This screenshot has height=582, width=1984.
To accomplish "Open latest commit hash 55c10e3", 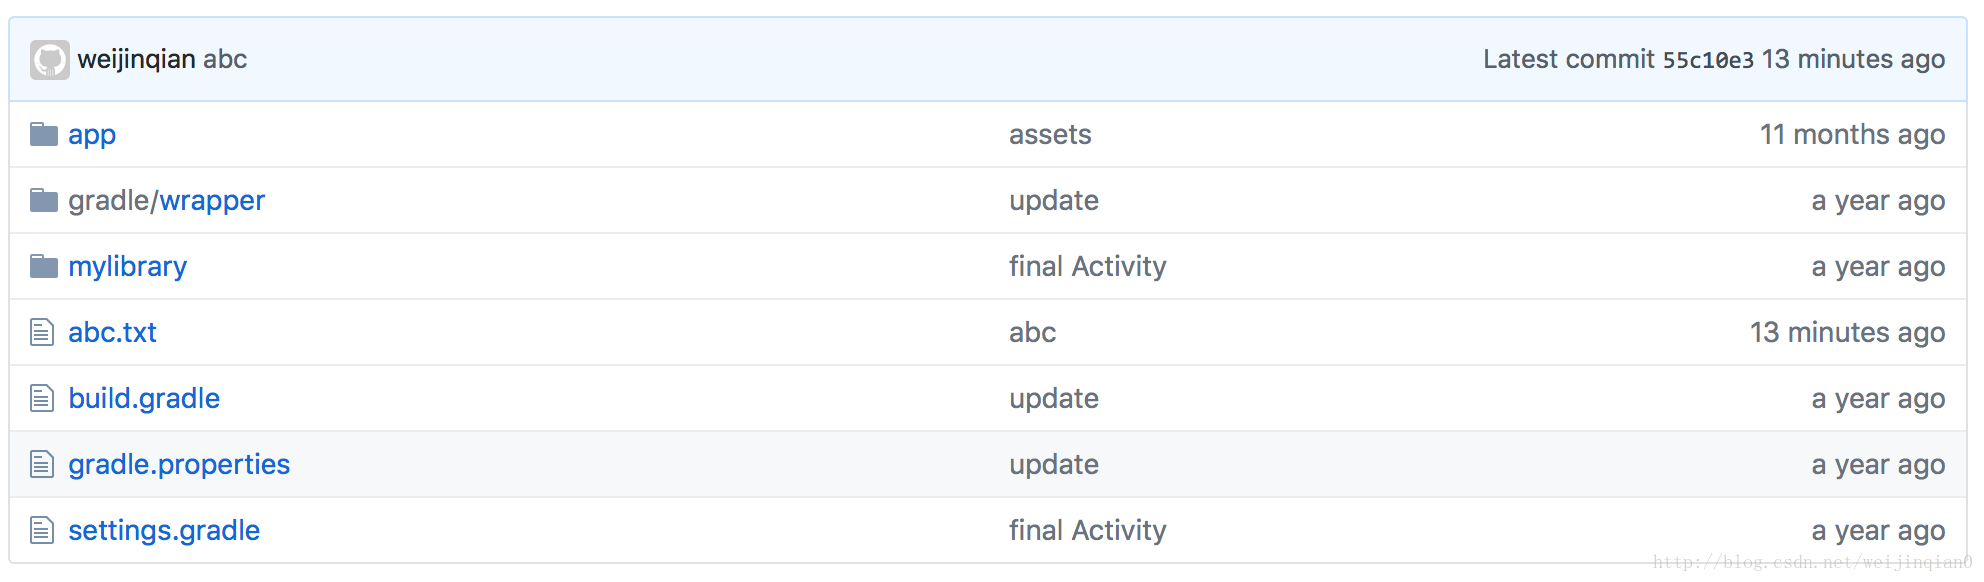I will tap(1708, 60).
